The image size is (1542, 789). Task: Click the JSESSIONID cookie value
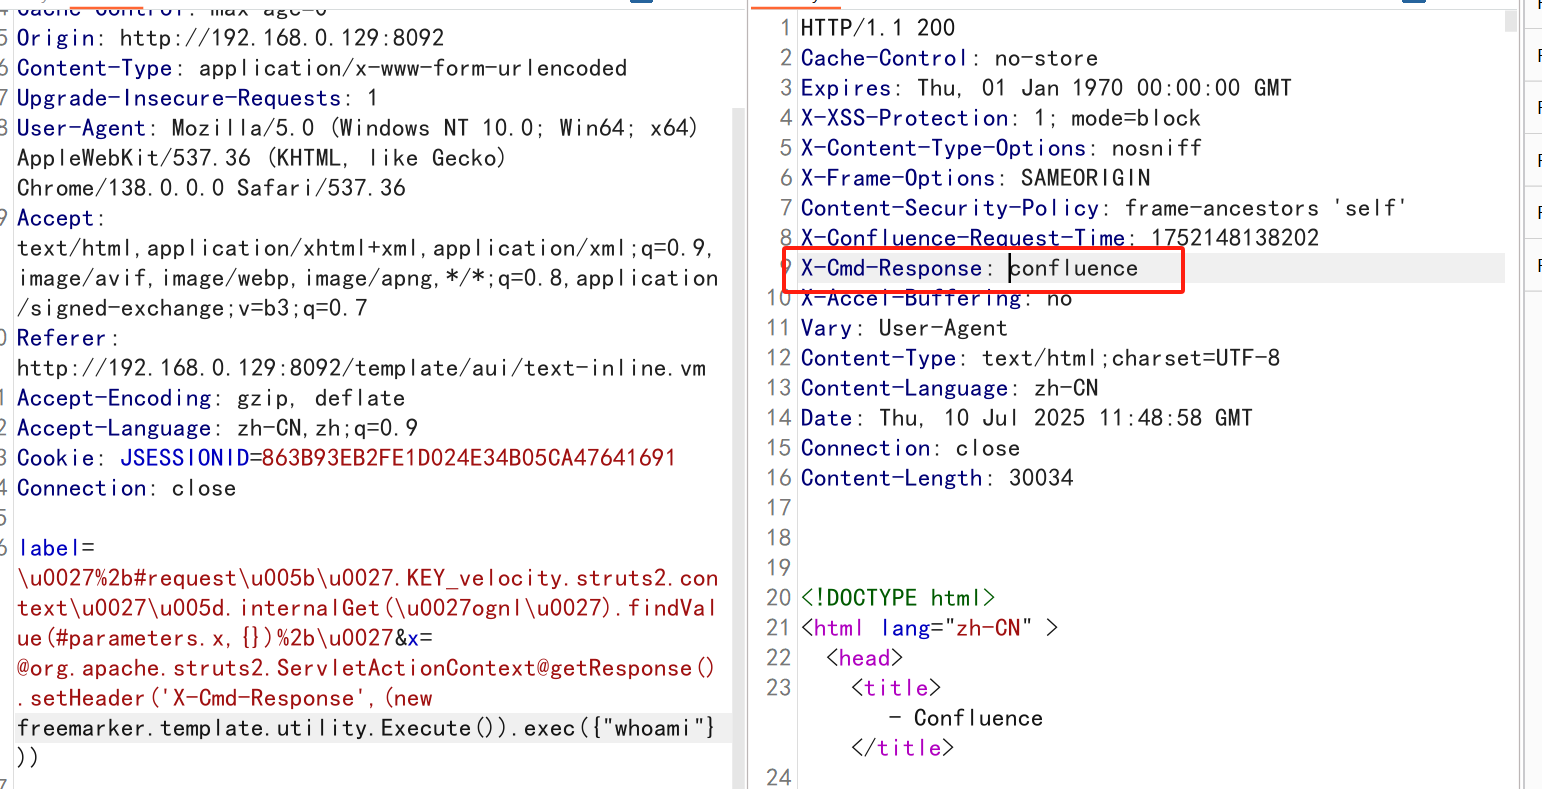coord(469,458)
